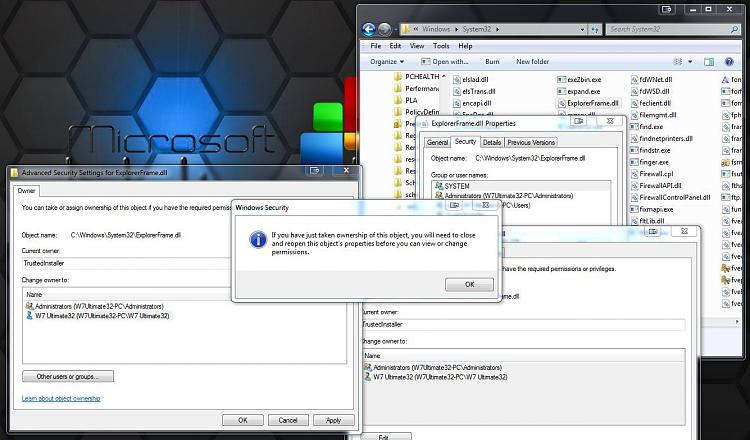Click Apply in Advanced Security Settings
The width and height of the screenshot is (750, 440).
tap(333, 420)
